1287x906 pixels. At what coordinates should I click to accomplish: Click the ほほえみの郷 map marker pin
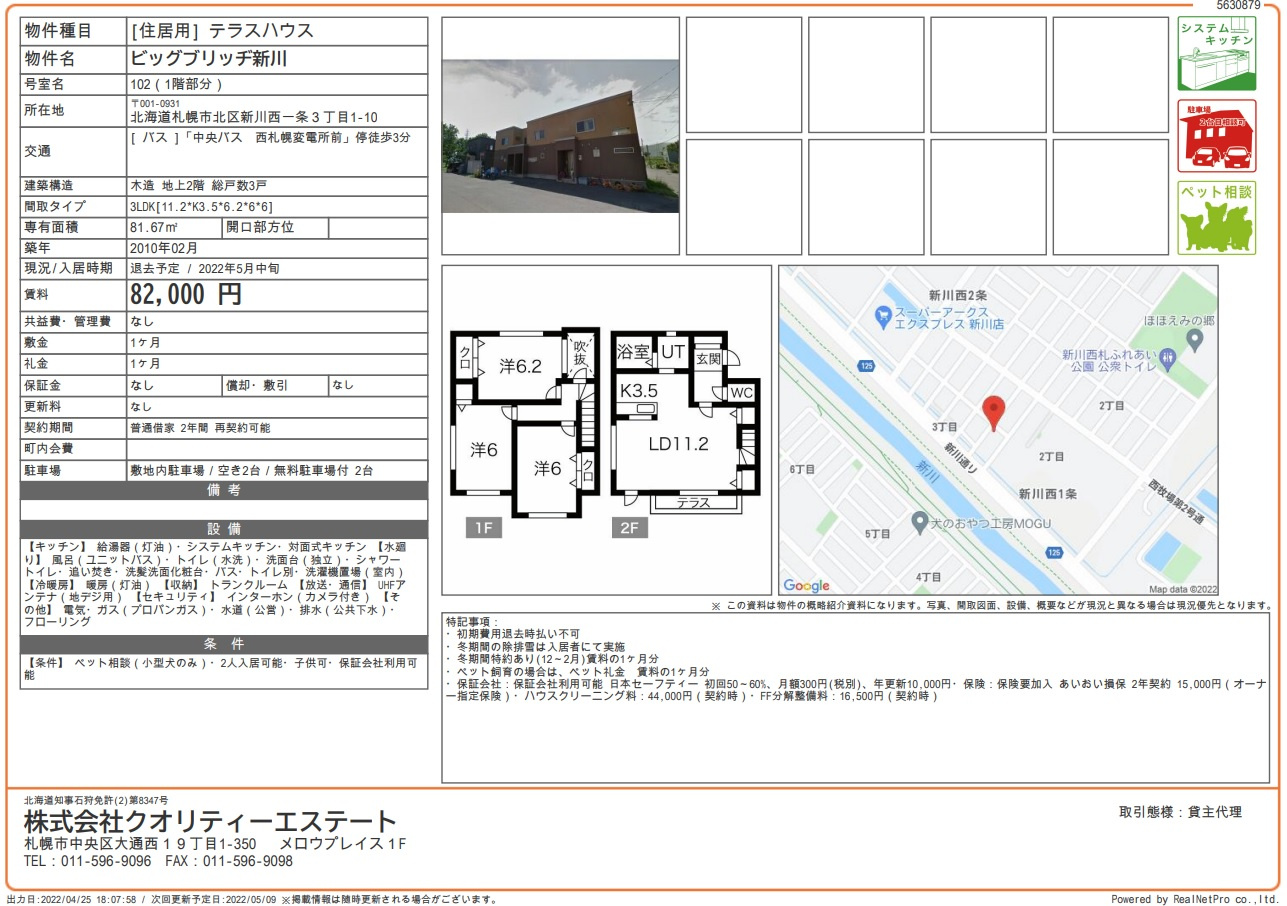[1194, 341]
